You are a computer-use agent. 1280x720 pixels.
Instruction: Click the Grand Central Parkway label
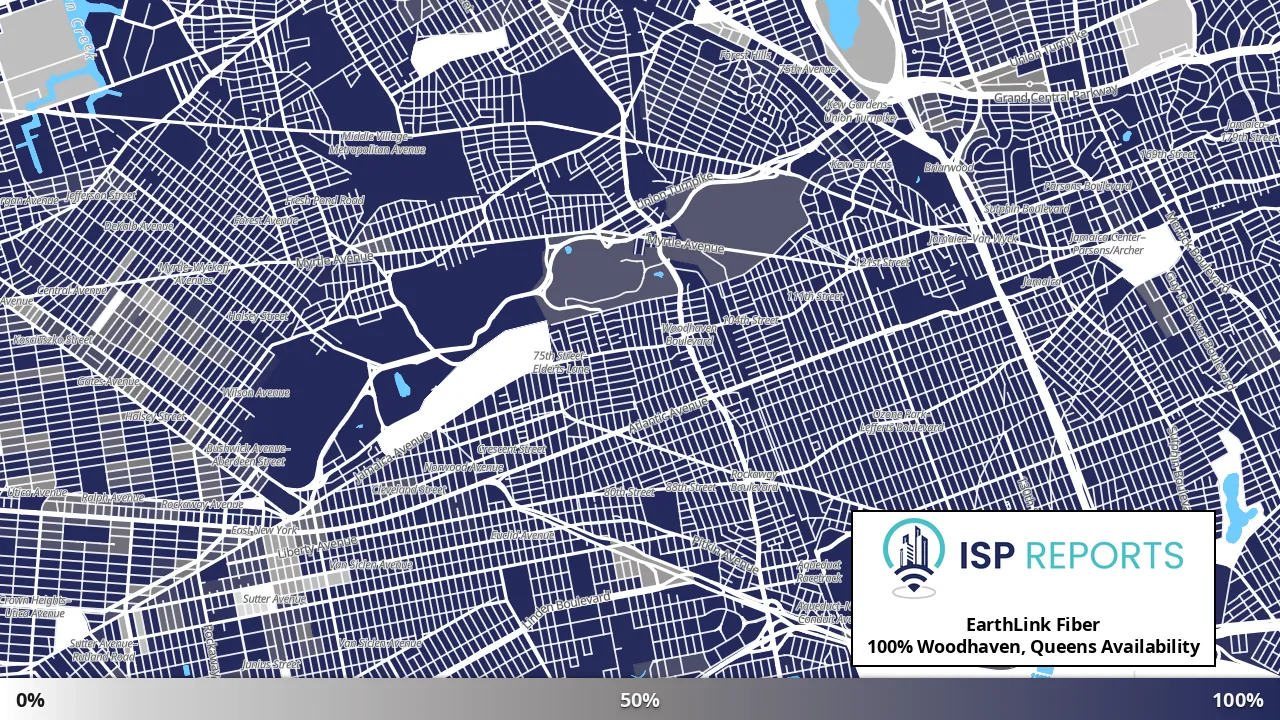tap(1058, 97)
